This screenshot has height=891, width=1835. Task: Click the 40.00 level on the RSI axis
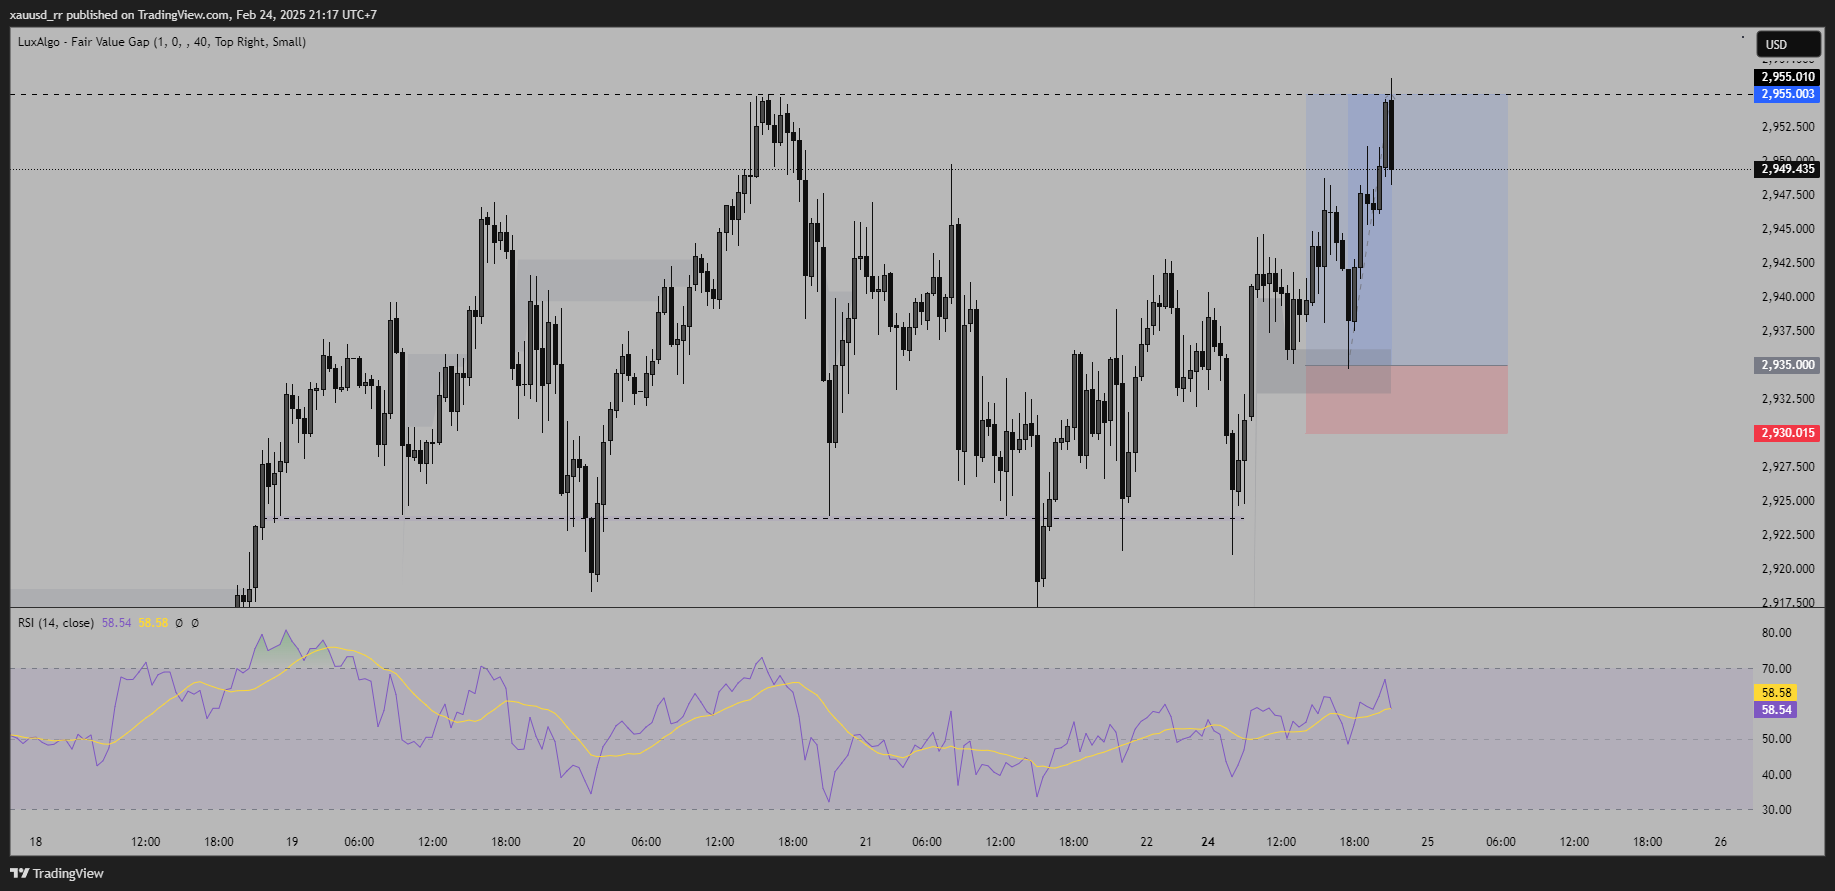(x=1776, y=775)
